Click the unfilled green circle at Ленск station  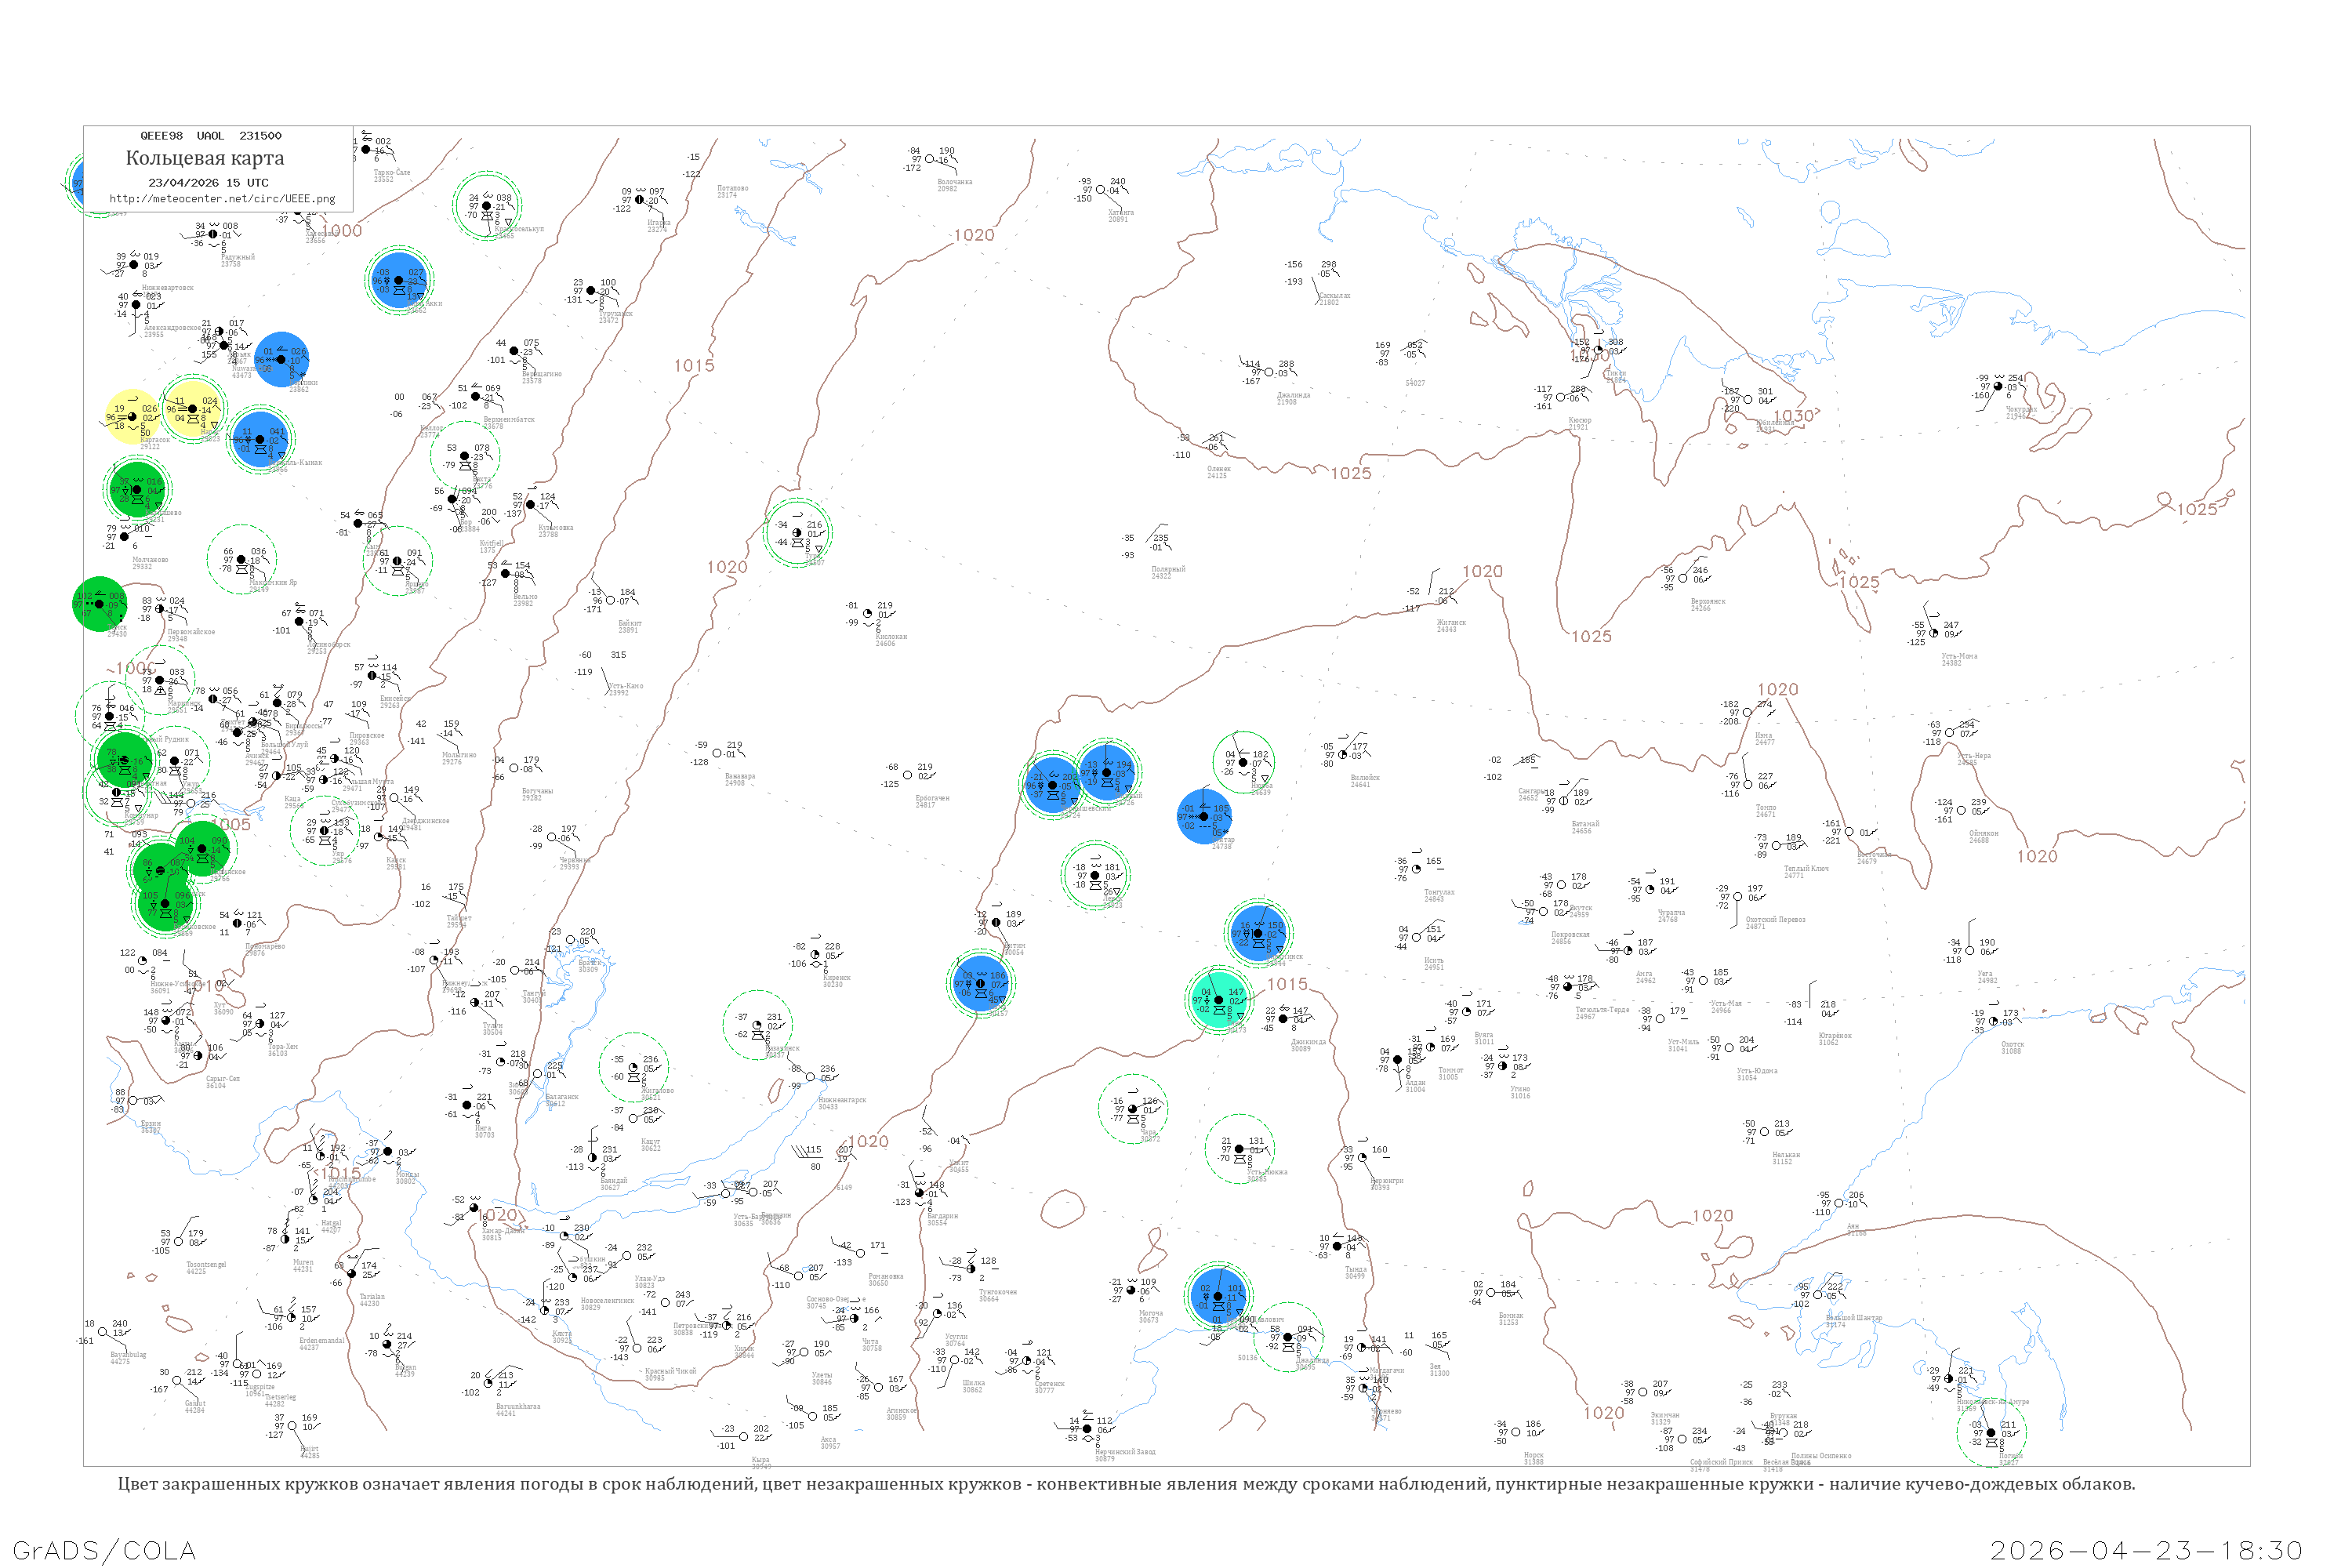coord(1095,876)
